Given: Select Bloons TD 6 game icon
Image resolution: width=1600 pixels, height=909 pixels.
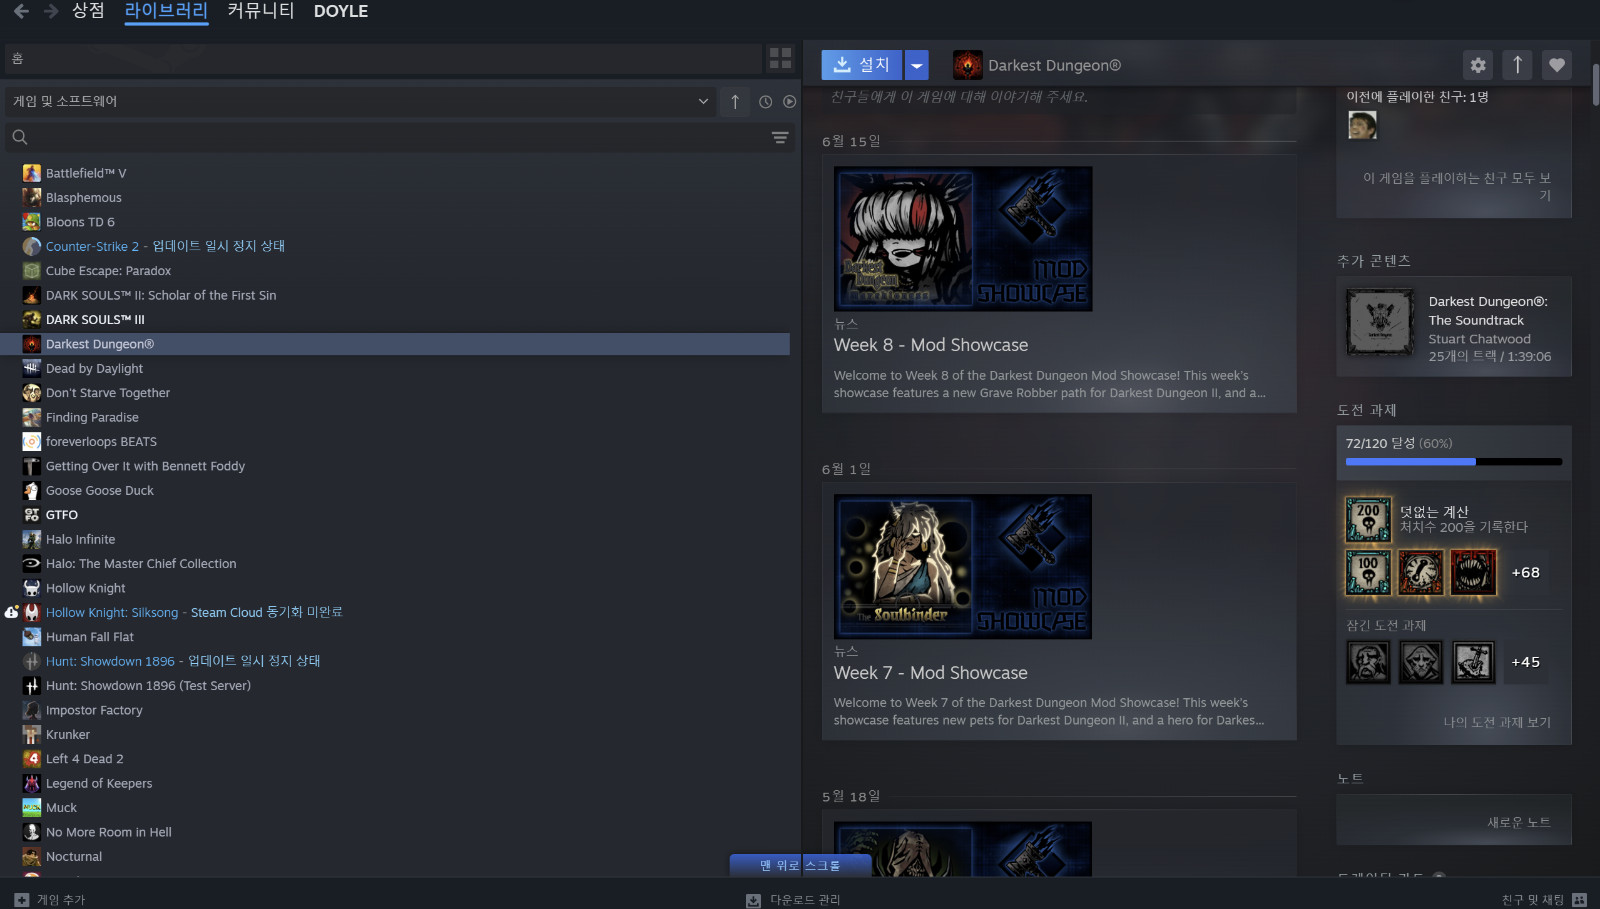Looking at the screenshot, I should 32,222.
